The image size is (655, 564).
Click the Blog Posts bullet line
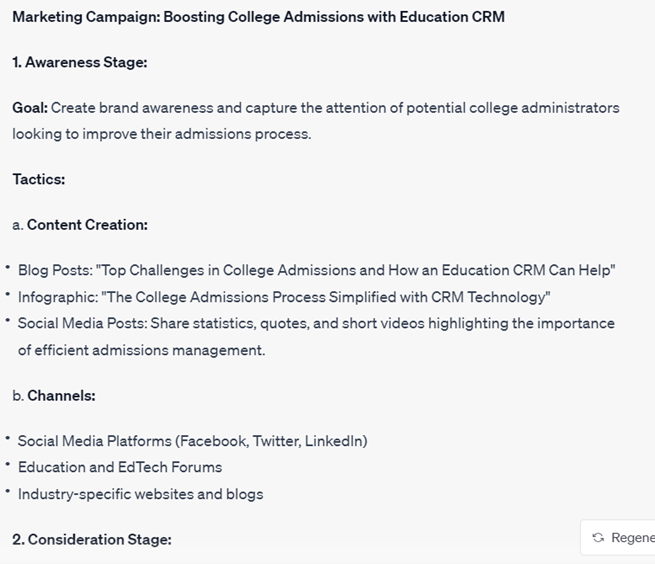point(316,270)
